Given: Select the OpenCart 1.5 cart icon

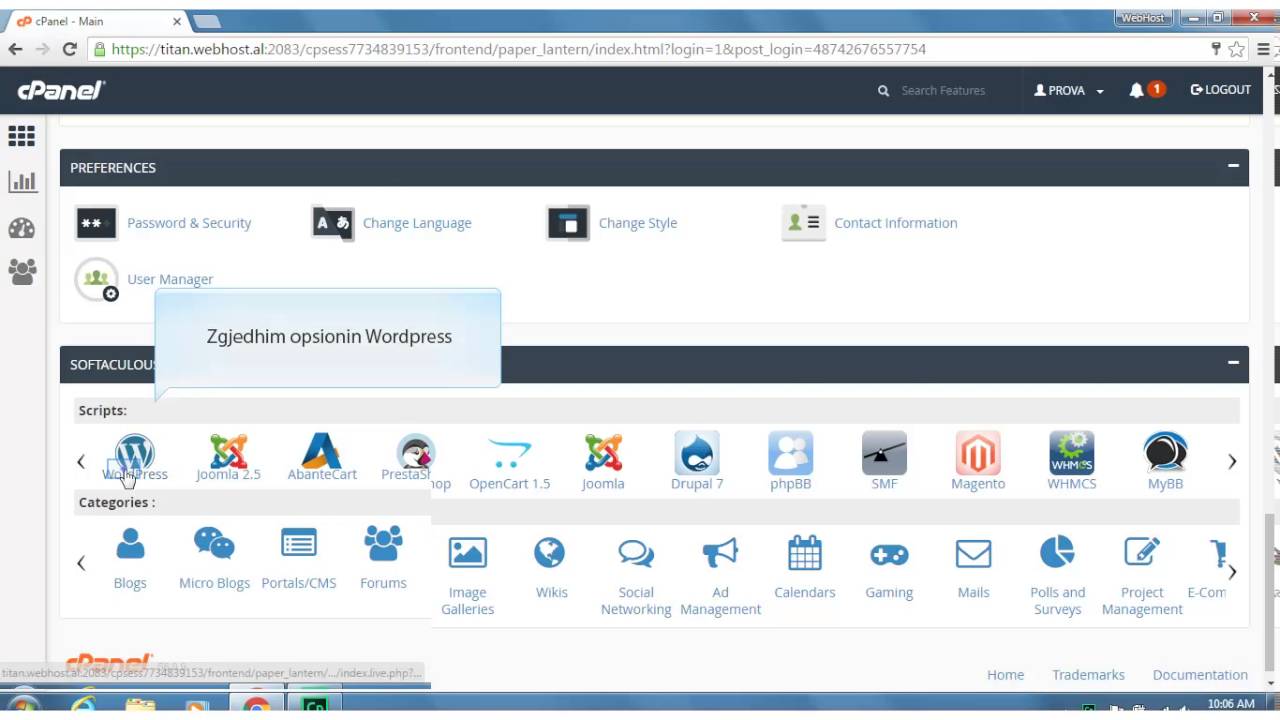Looking at the screenshot, I should point(510,453).
